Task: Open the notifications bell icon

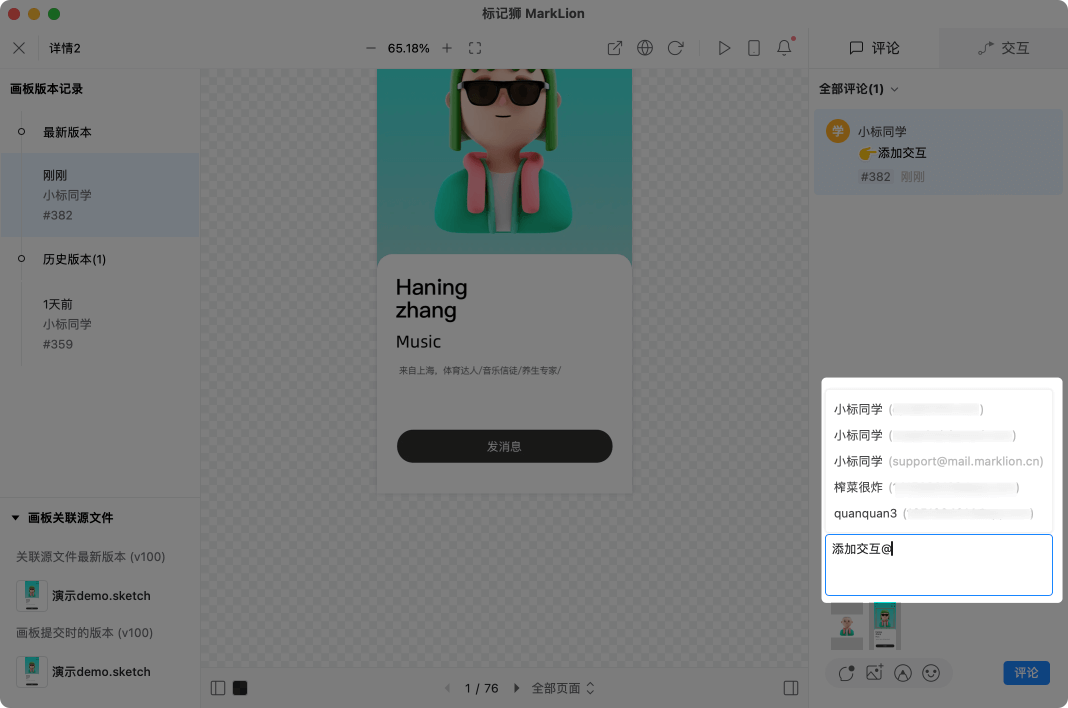Action: point(783,47)
